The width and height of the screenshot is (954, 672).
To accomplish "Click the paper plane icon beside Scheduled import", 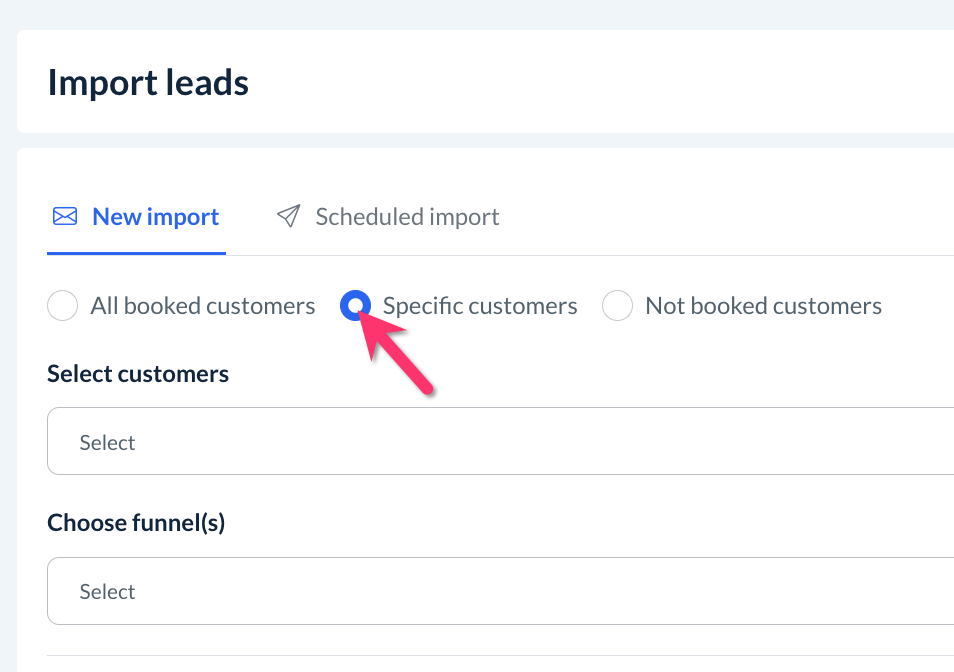I will pyautogui.click(x=289, y=217).
